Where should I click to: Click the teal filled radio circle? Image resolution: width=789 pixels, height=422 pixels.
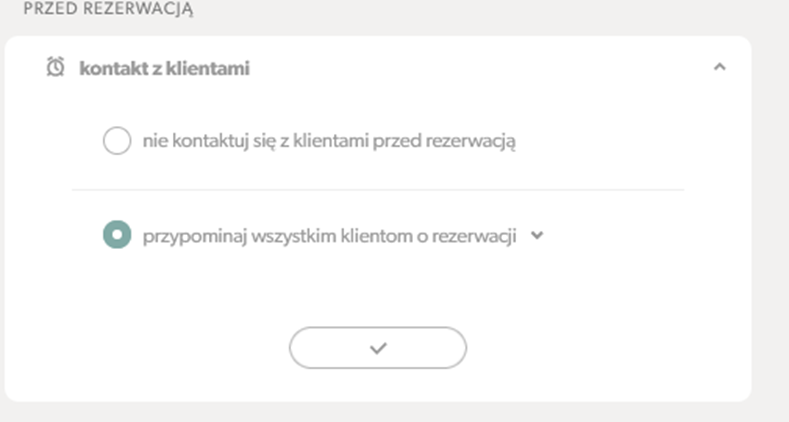(x=117, y=234)
